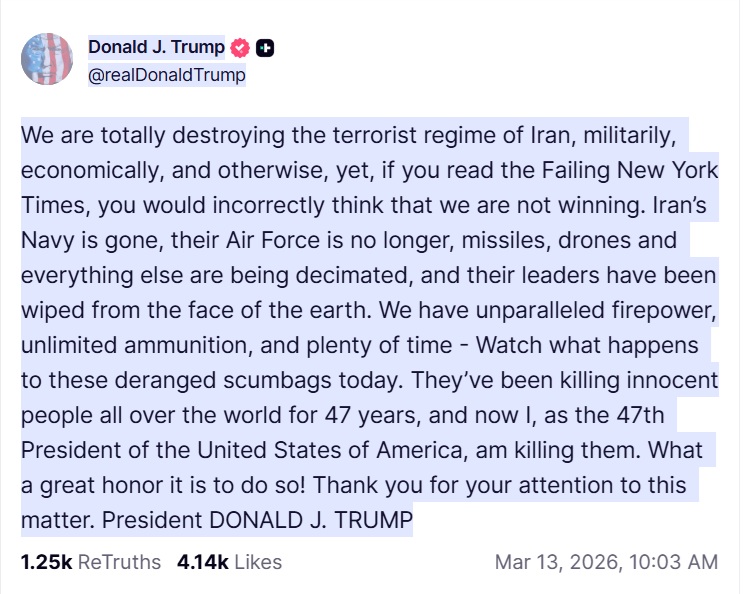
Task: Click the Donald J. Trump display name
Action: point(156,47)
